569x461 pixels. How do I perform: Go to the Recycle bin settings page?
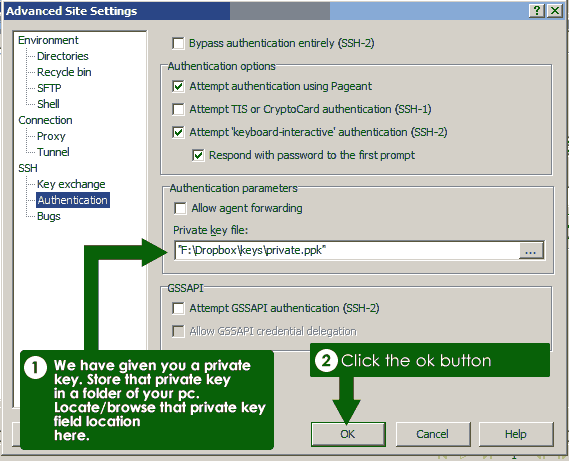coord(64,72)
